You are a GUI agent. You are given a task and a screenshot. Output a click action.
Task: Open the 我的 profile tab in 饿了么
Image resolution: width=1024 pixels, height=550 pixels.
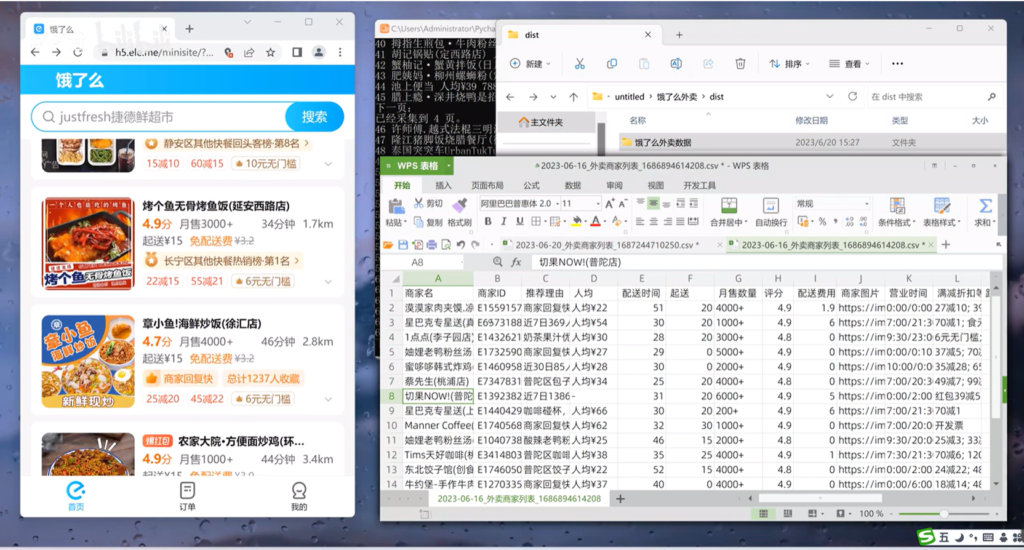(298, 496)
